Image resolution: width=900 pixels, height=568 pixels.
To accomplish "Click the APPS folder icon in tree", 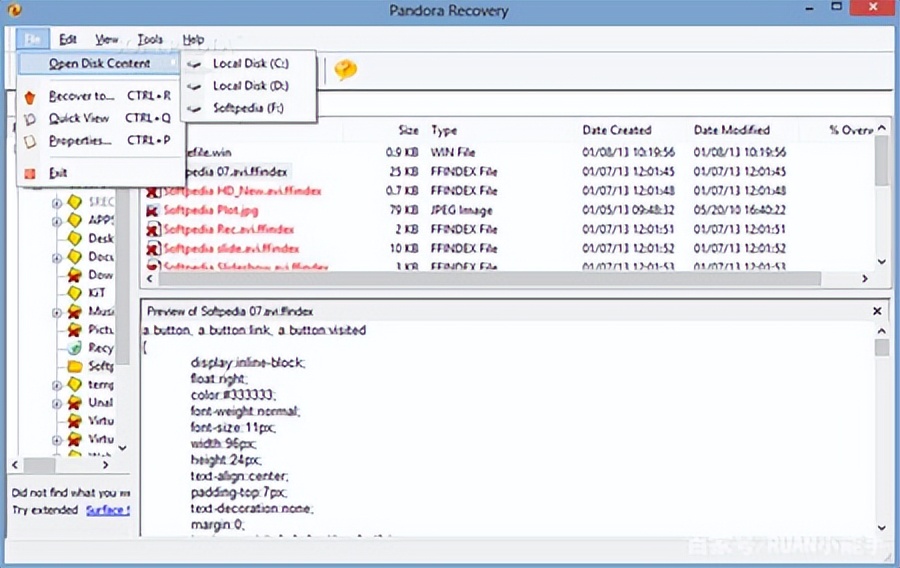I will pyautogui.click(x=75, y=220).
